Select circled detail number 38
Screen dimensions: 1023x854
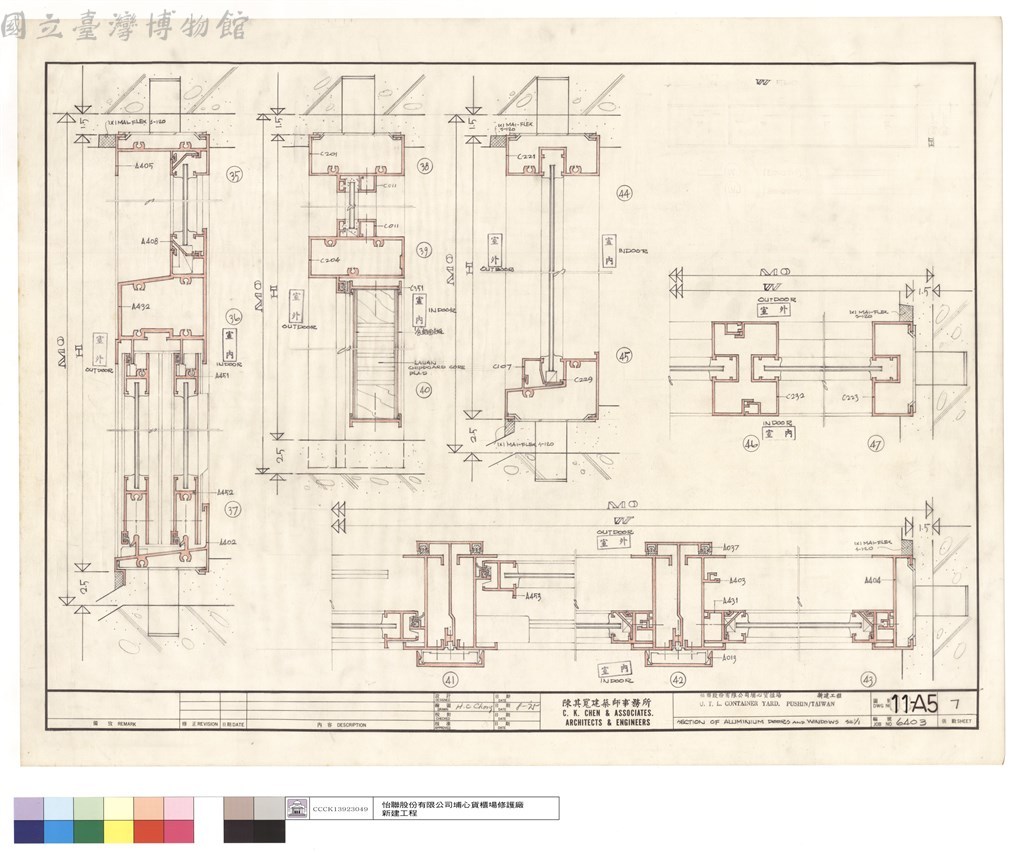pos(425,166)
